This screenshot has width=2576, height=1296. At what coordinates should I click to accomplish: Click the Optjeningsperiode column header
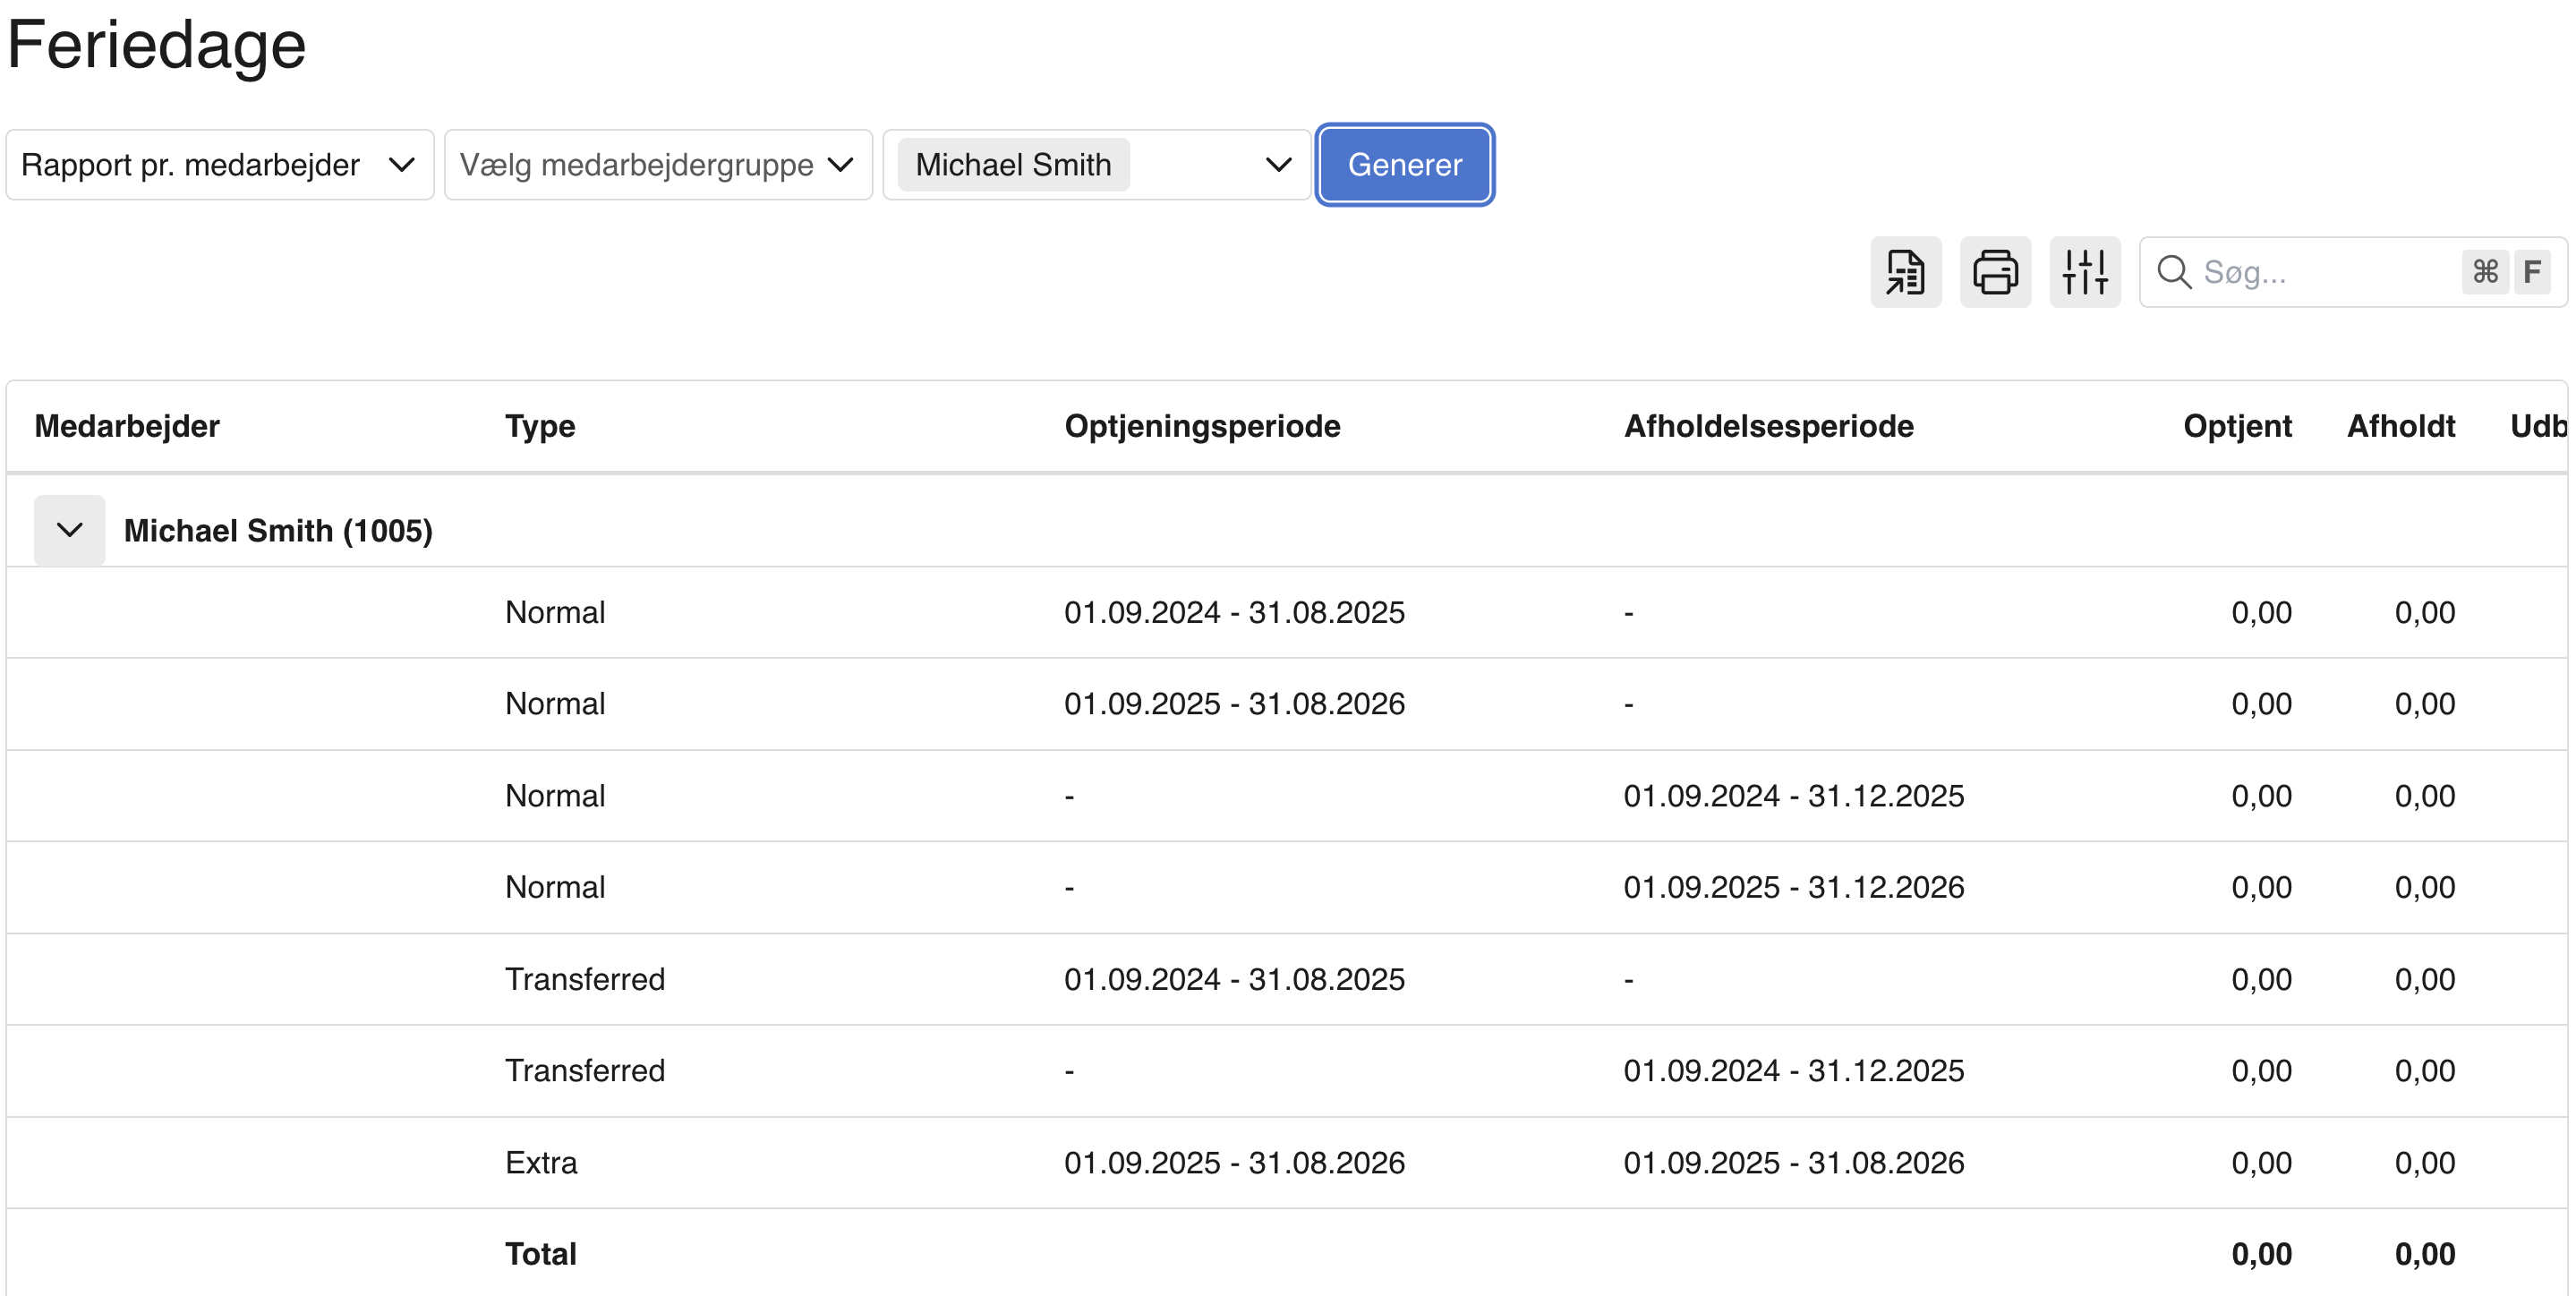(1201, 426)
